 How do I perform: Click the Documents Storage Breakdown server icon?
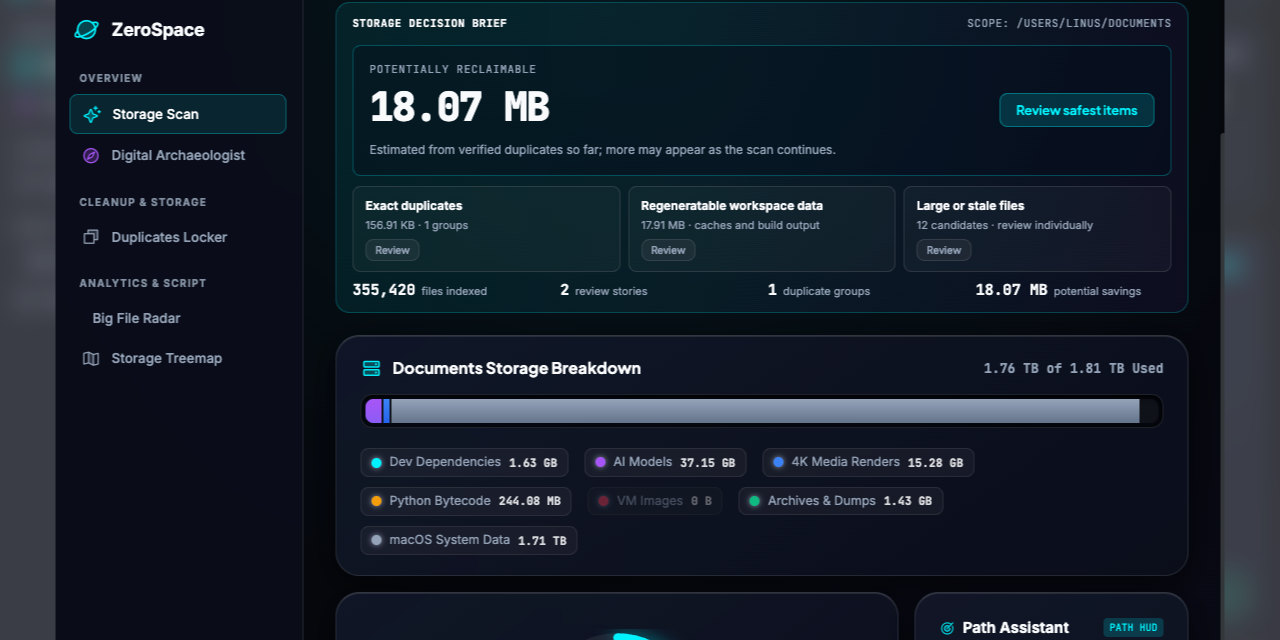371,368
